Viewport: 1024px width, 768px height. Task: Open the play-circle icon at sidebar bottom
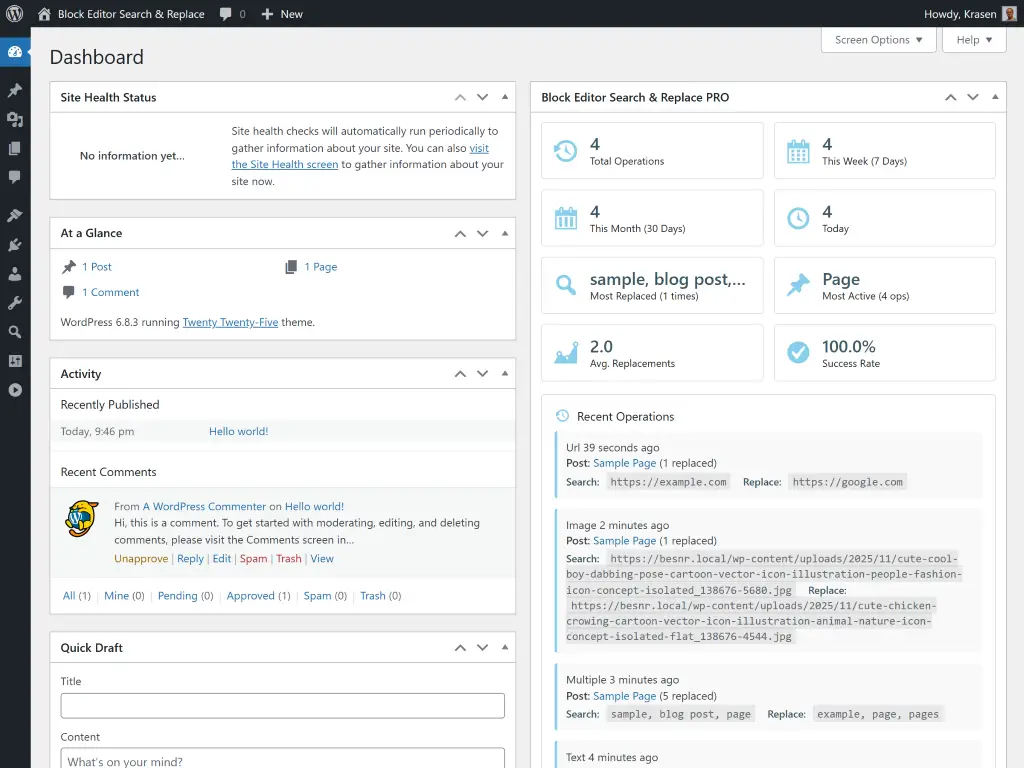(14, 390)
